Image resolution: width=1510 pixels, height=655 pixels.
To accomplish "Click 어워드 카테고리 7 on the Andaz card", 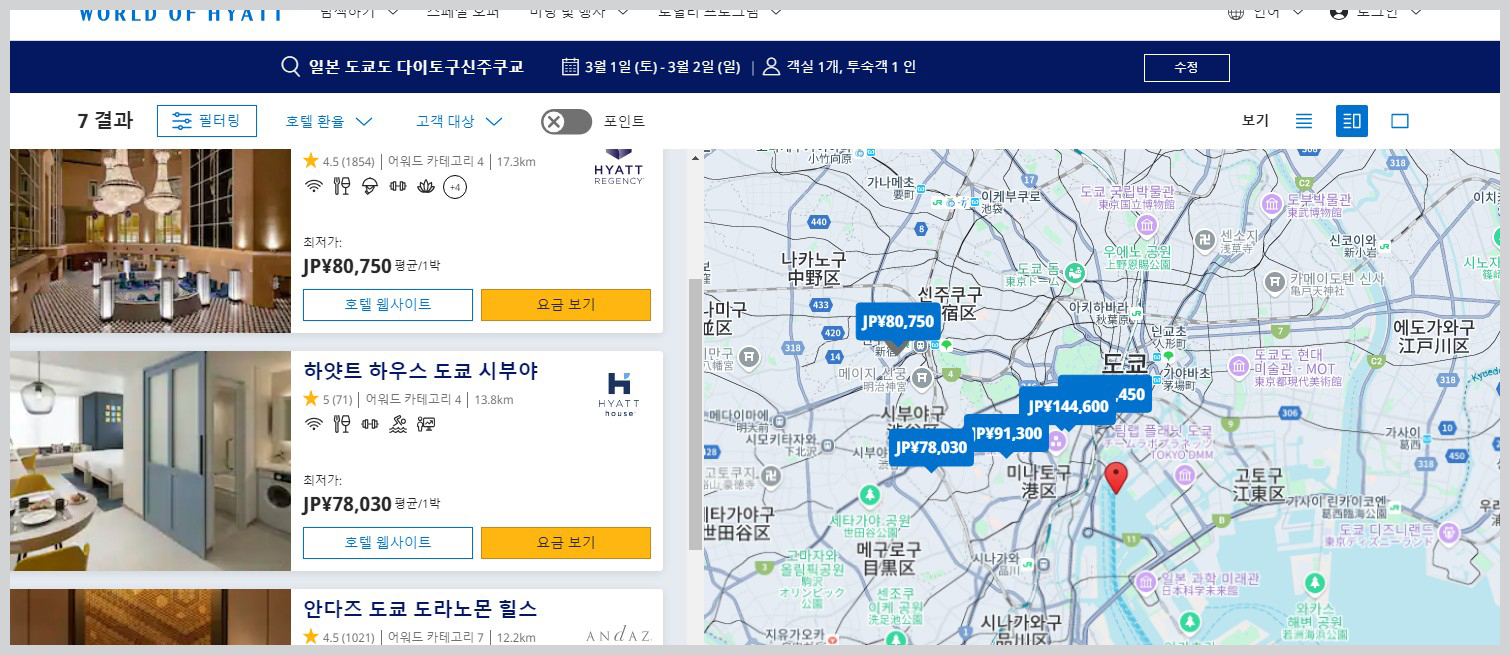I will 436,637.
